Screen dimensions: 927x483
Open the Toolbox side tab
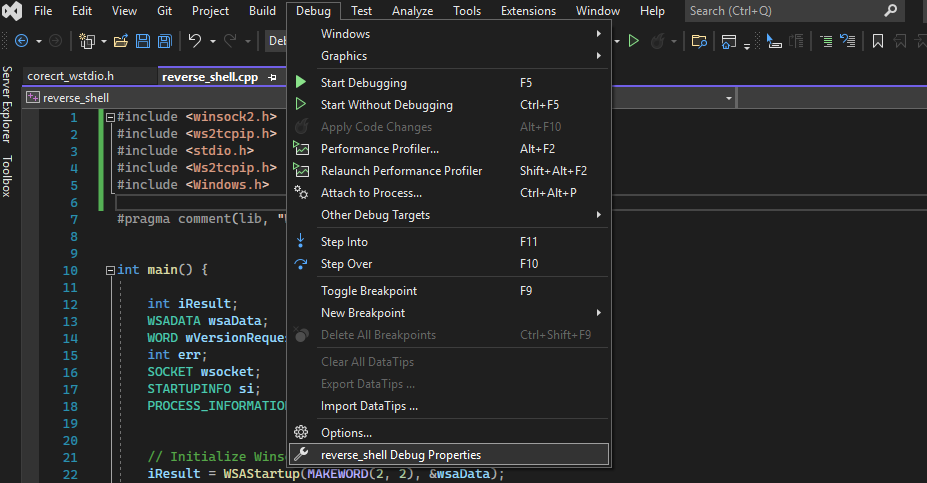(x=7, y=176)
